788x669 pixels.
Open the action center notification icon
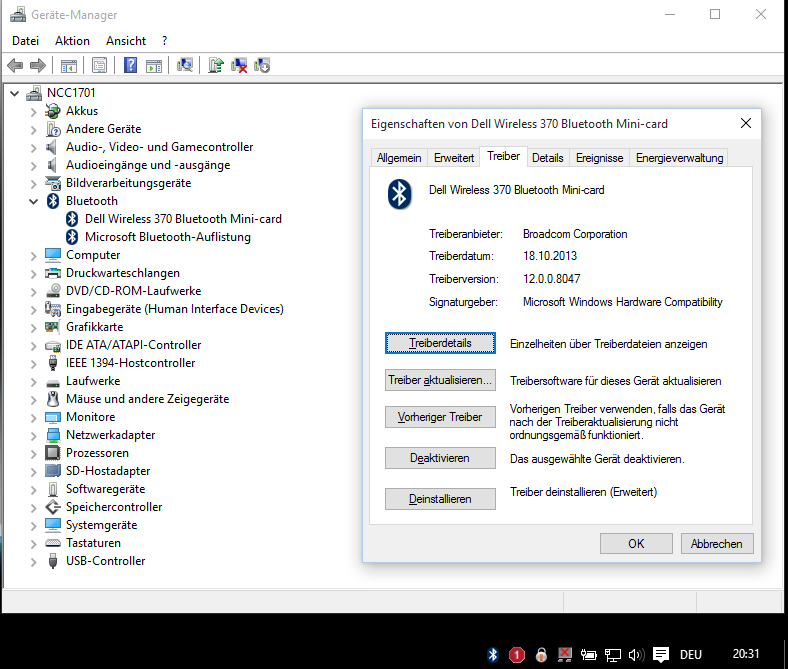pos(660,655)
